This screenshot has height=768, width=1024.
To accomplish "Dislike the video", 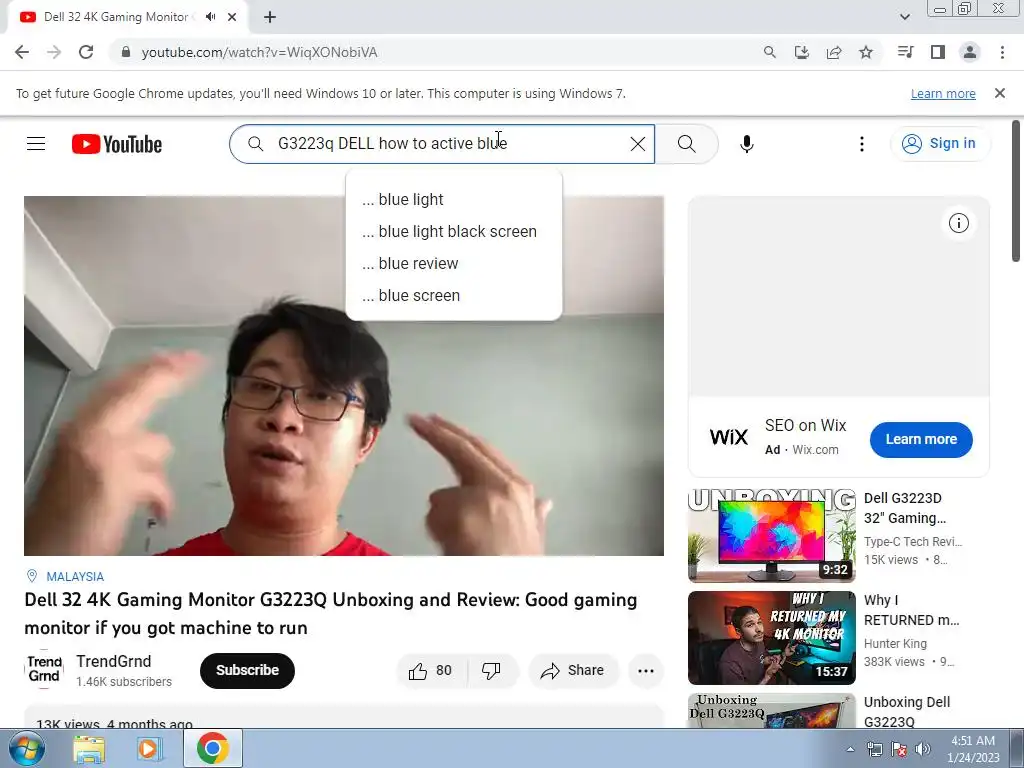I will (x=491, y=671).
